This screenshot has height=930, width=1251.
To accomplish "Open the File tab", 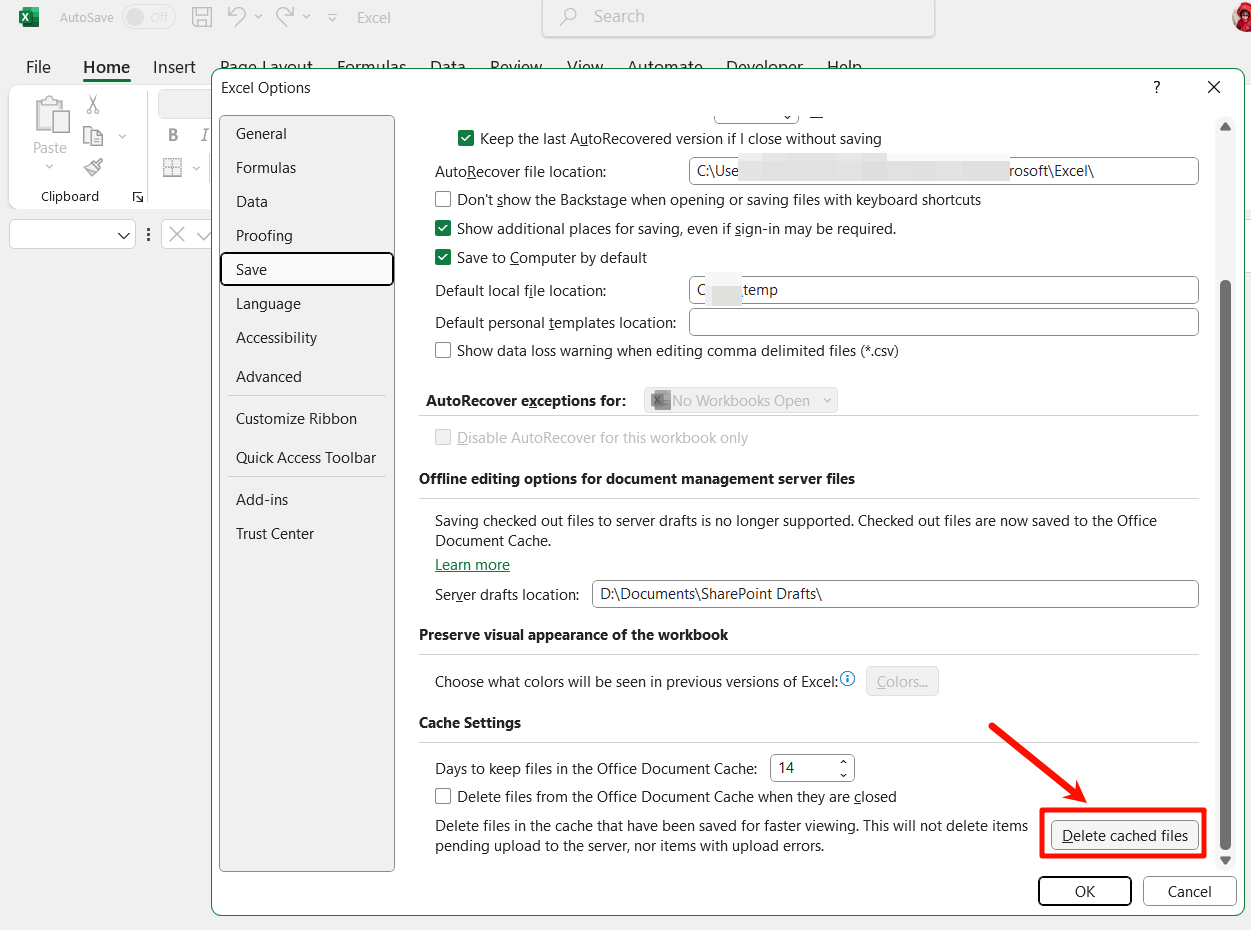I will coord(38,67).
